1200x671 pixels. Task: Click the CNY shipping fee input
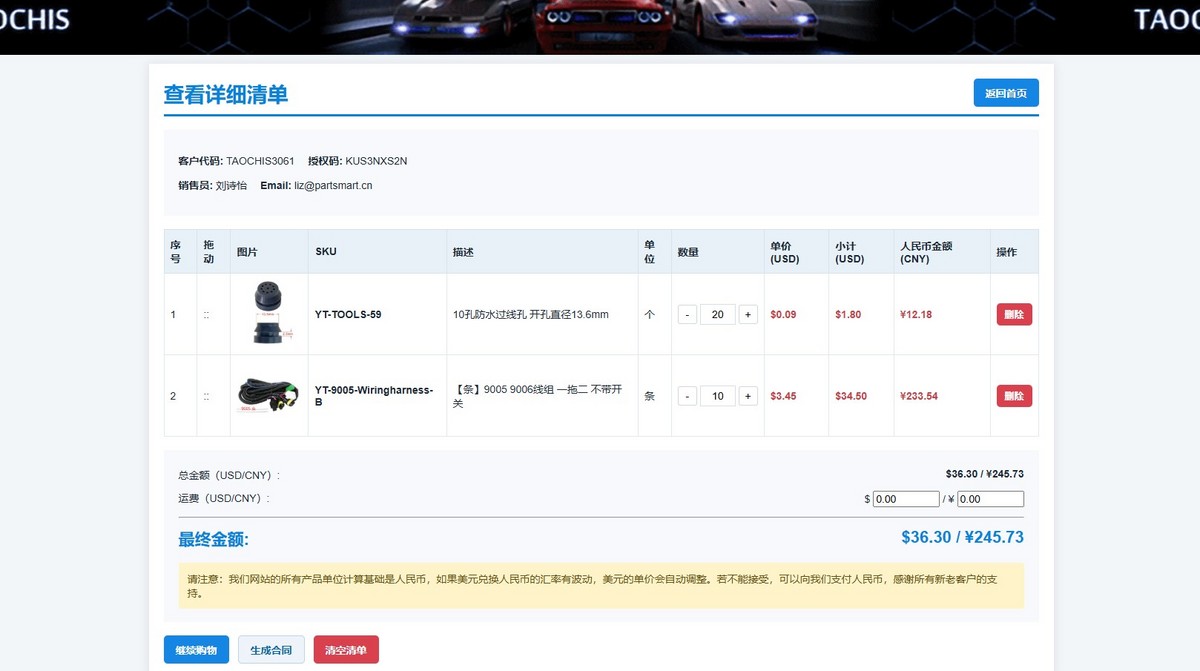click(x=990, y=499)
